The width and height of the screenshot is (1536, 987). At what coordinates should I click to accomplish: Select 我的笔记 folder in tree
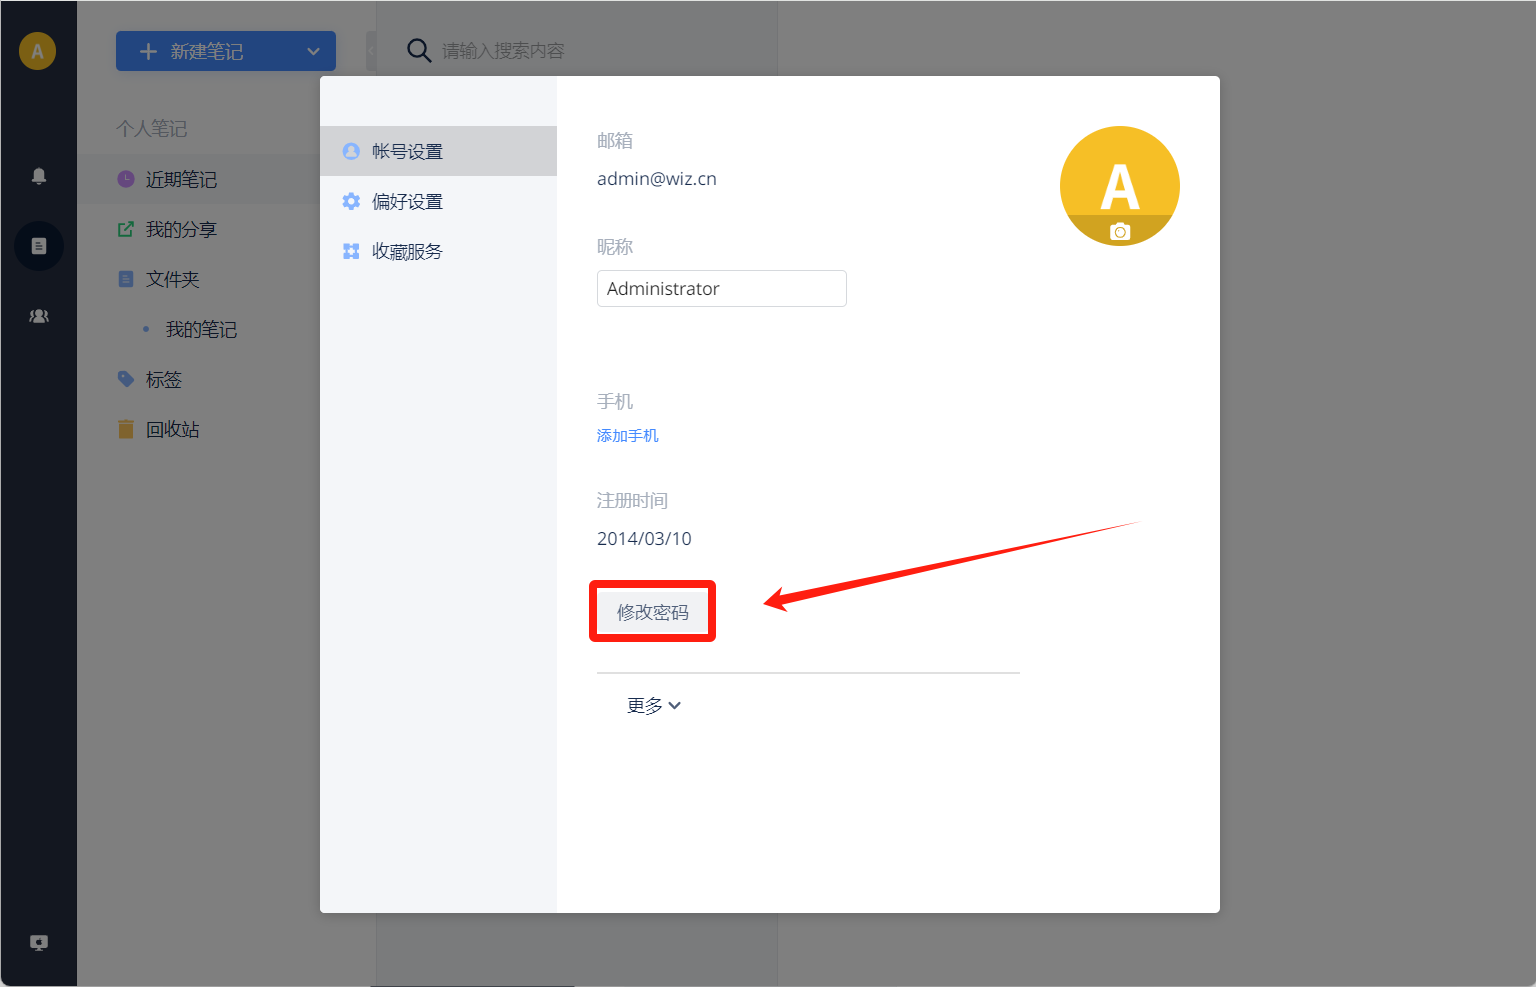[200, 329]
